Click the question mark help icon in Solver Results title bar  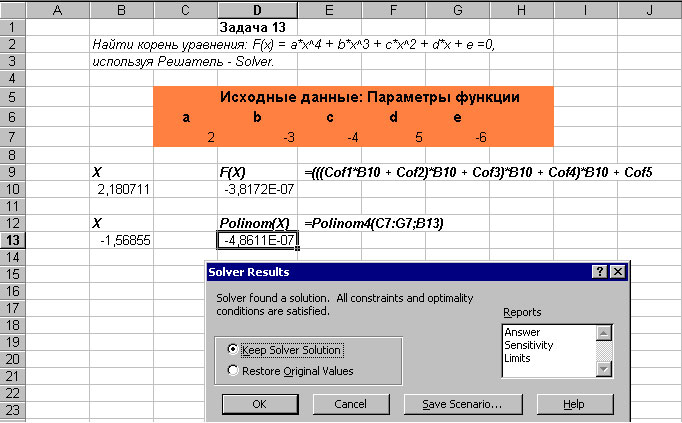point(600,272)
